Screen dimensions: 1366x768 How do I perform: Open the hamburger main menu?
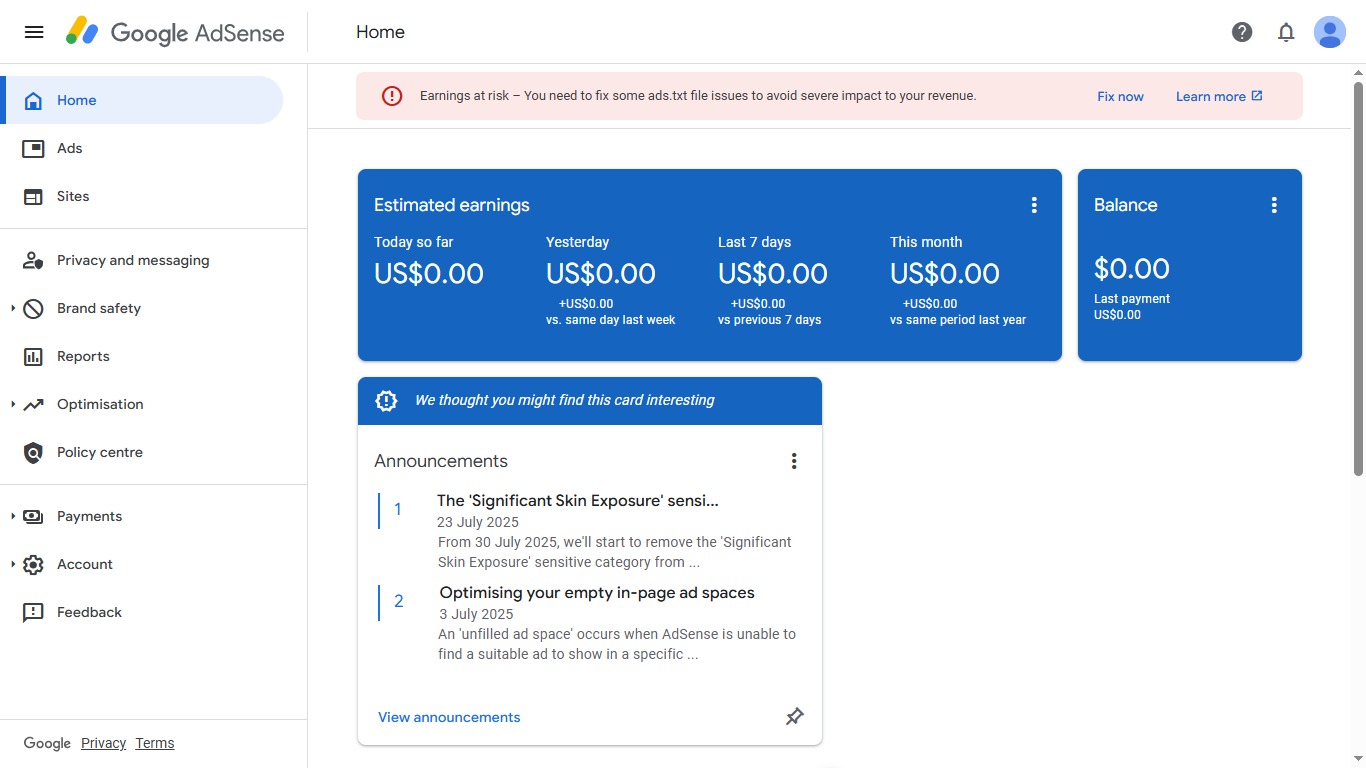(x=34, y=32)
